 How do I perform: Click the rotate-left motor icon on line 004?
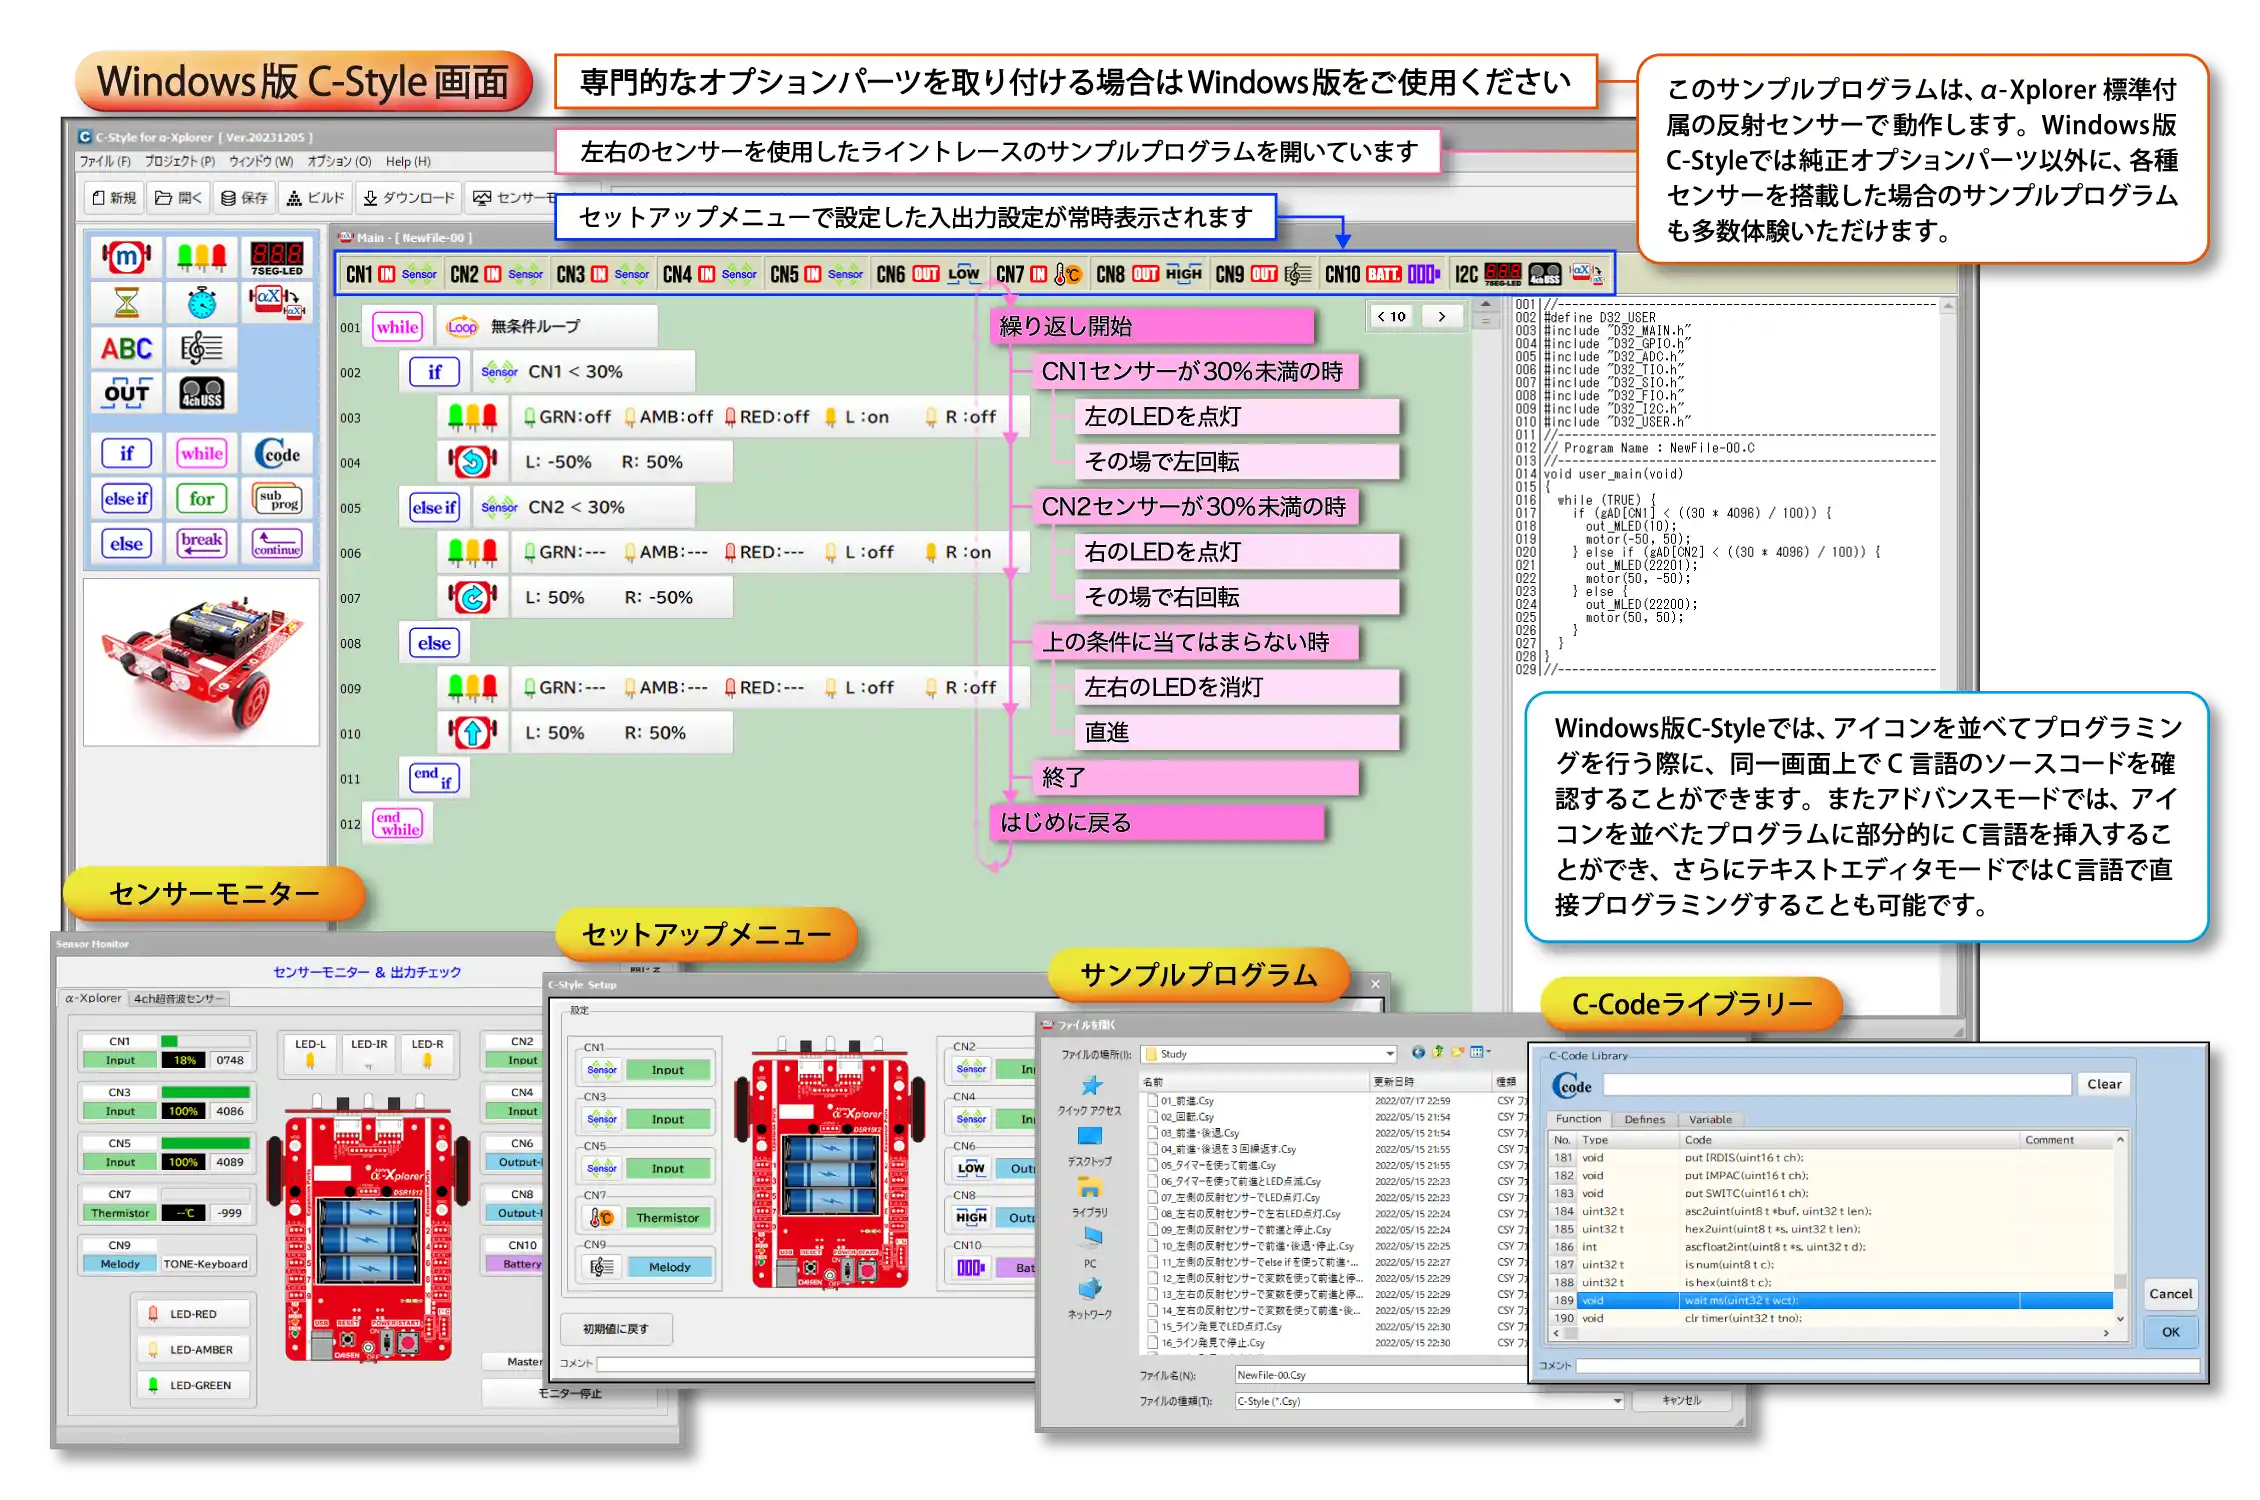point(472,462)
